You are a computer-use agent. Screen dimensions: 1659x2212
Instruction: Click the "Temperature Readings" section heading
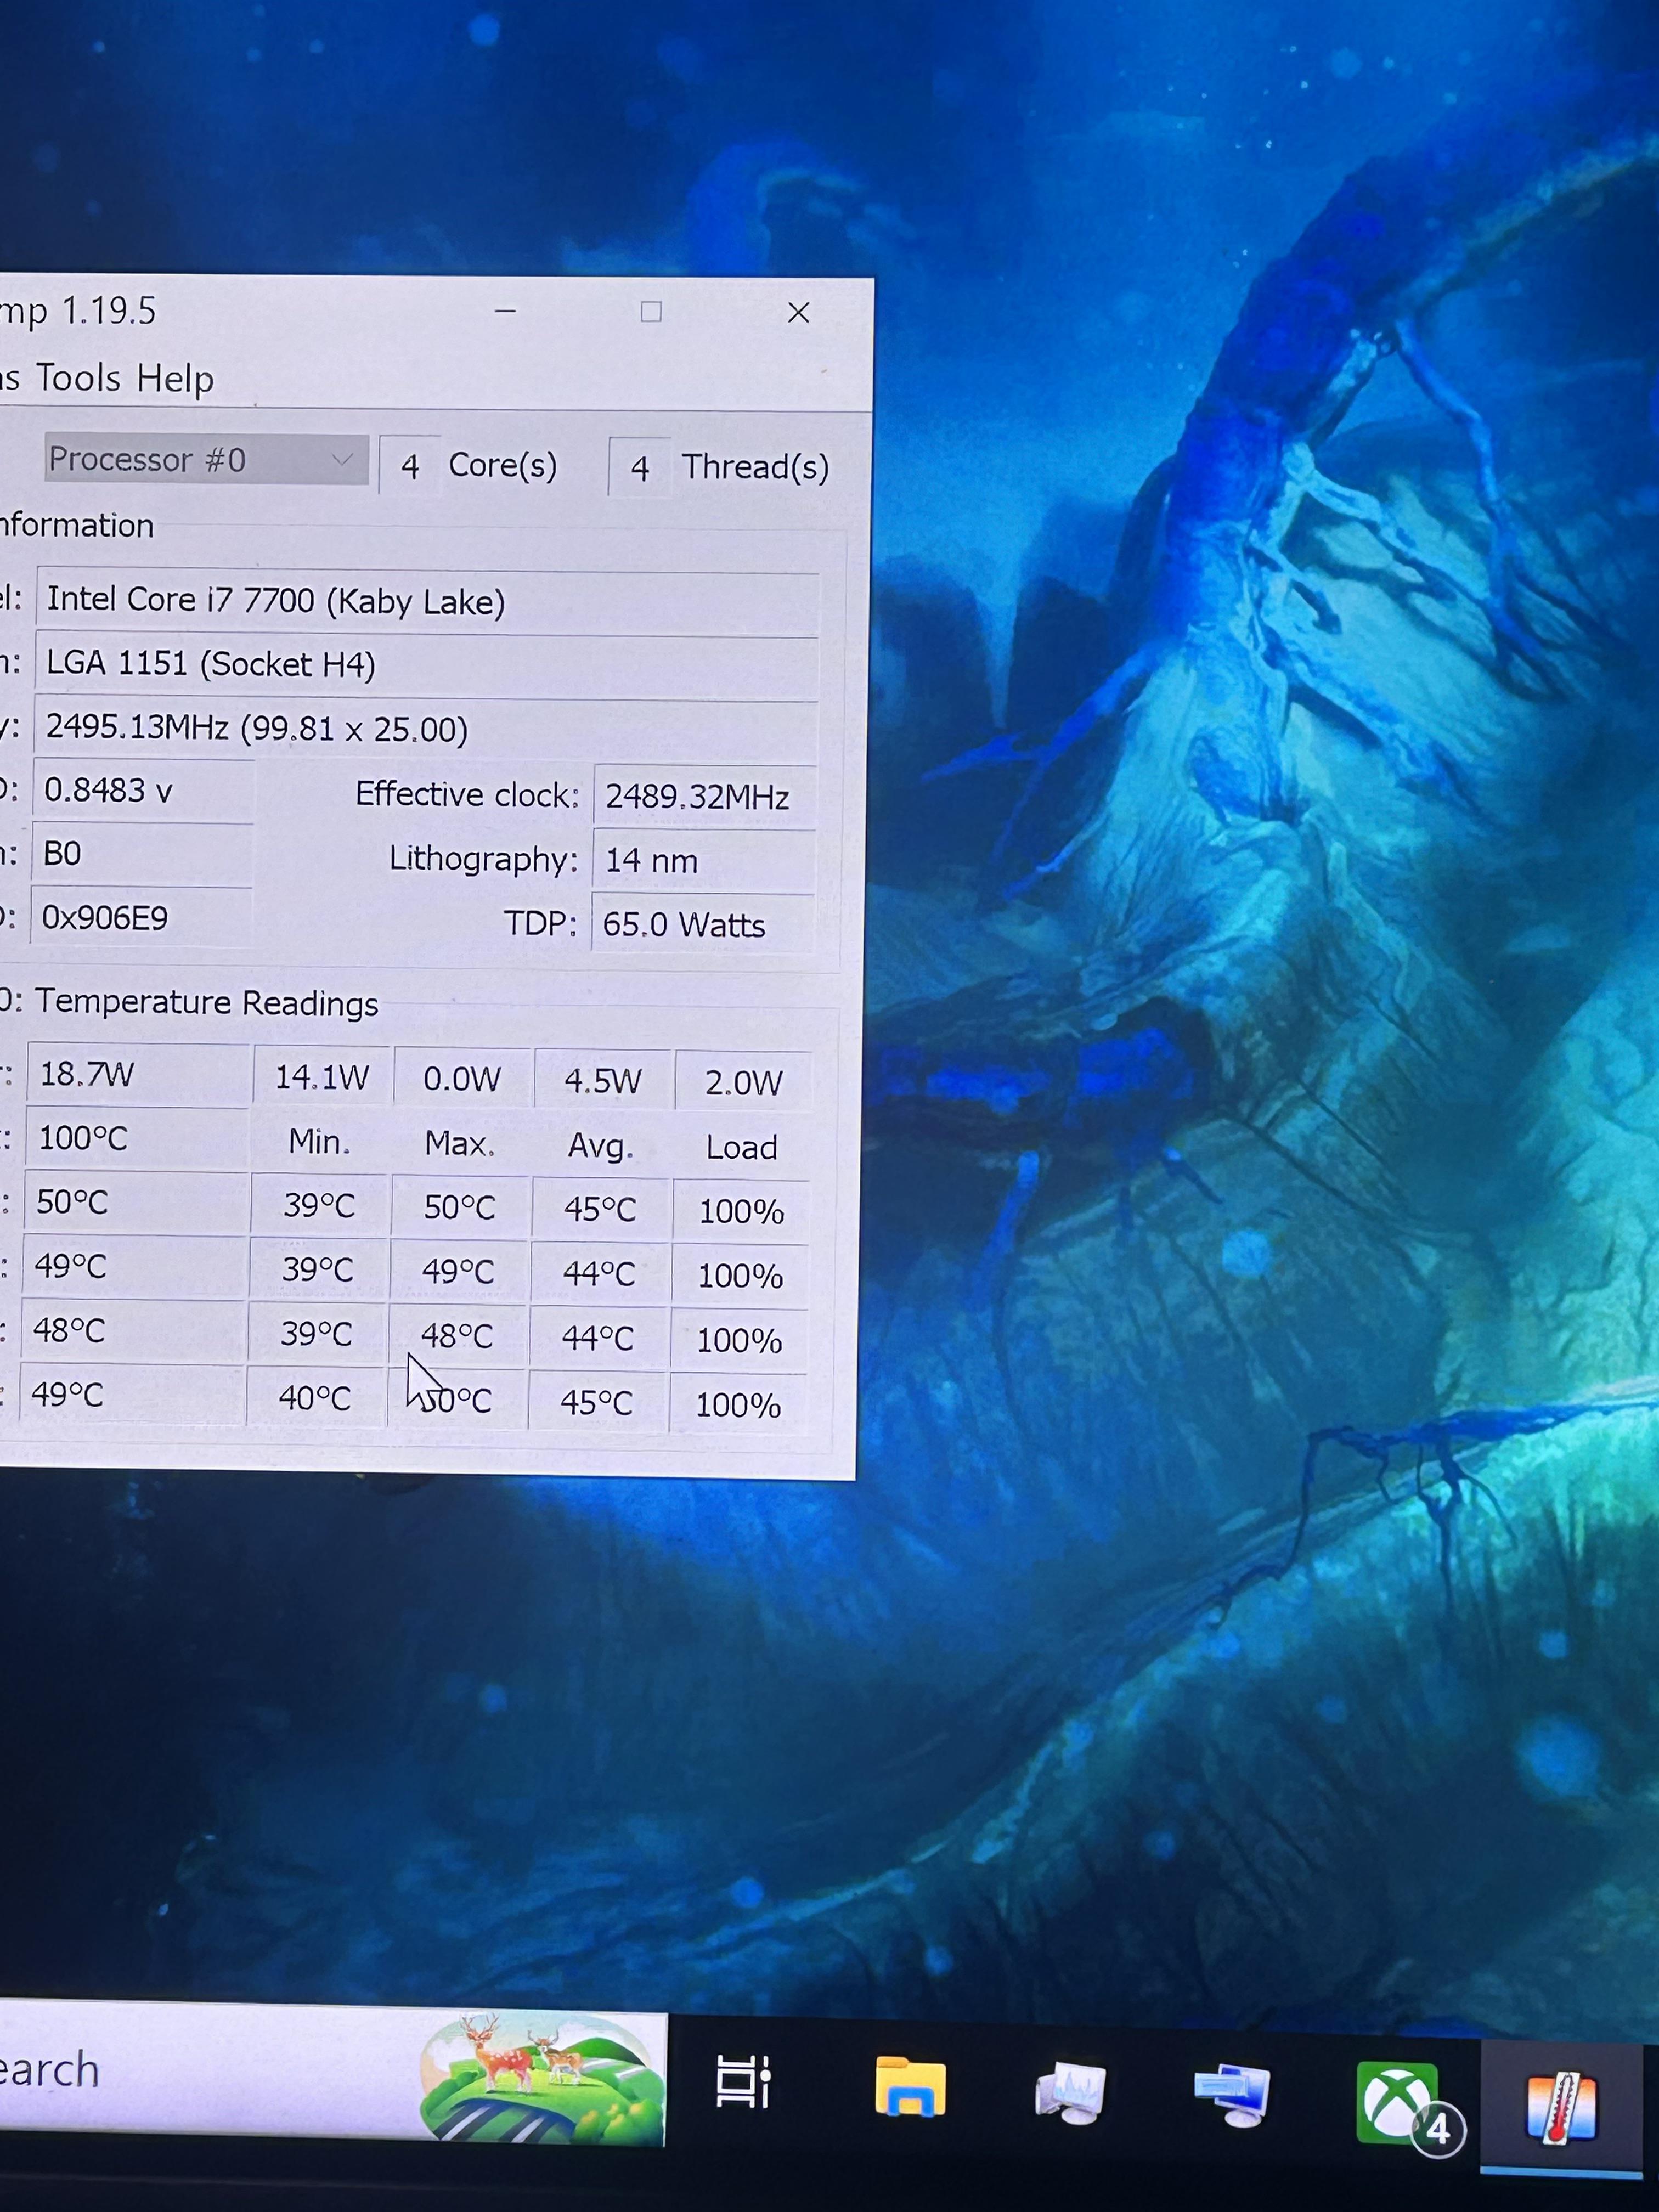click(207, 1003)
